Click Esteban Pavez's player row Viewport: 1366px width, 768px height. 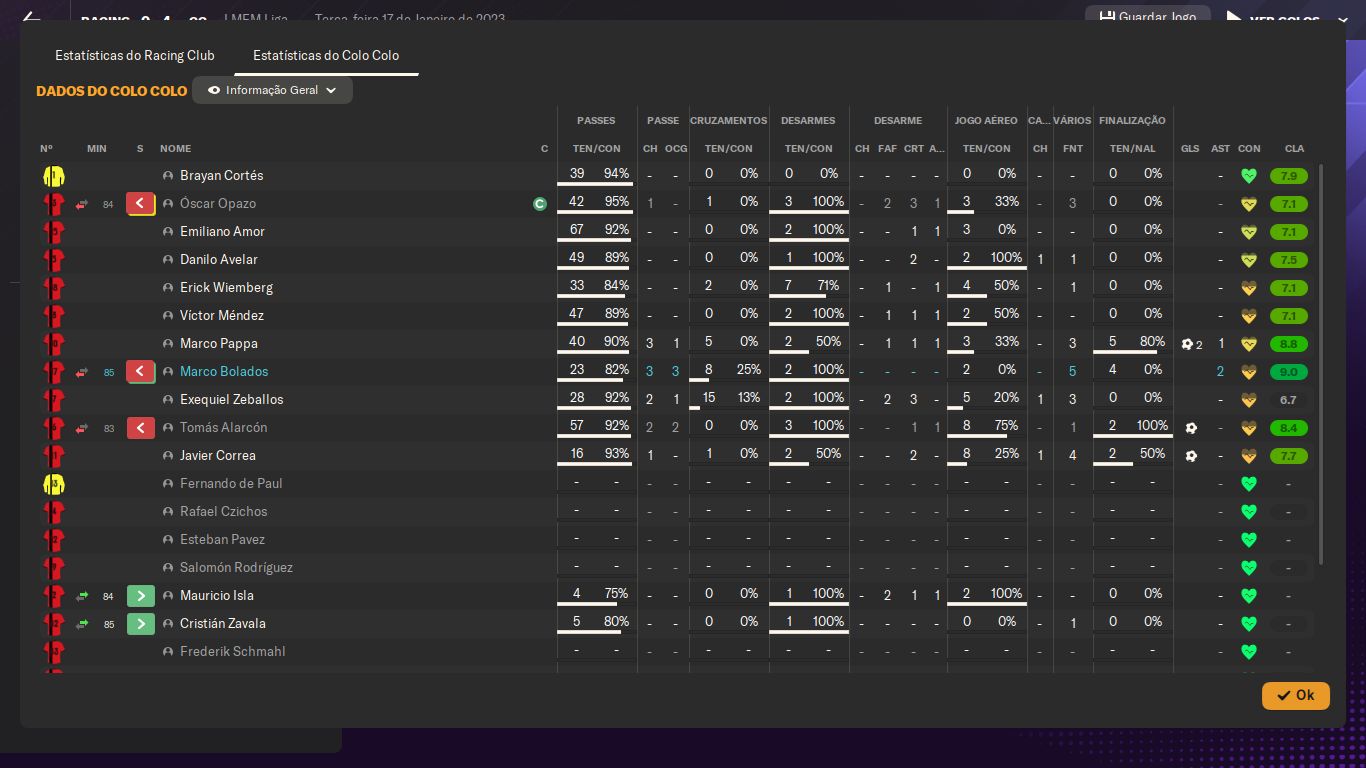678,540
